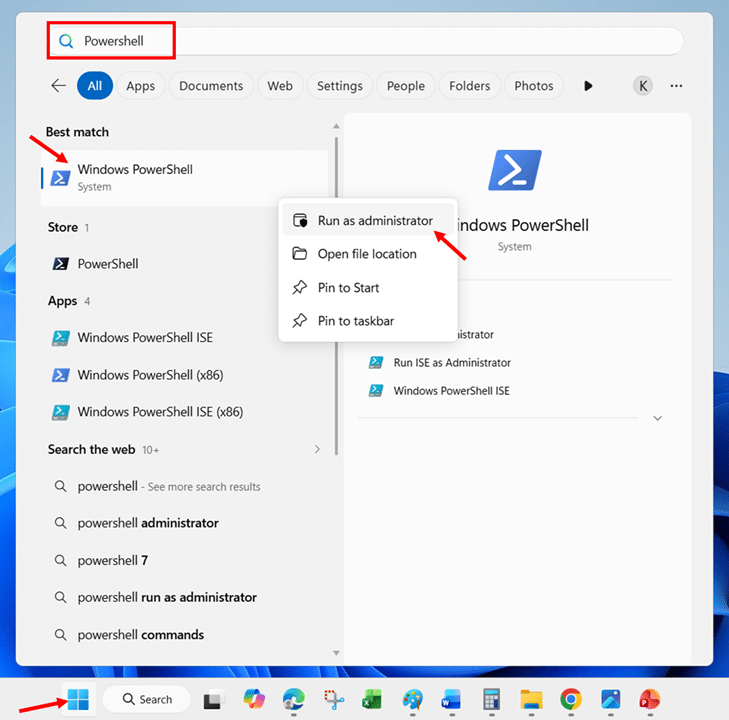The image size is (729, 720).
Task: Select Pin to Start option
Action: point(348,288)
